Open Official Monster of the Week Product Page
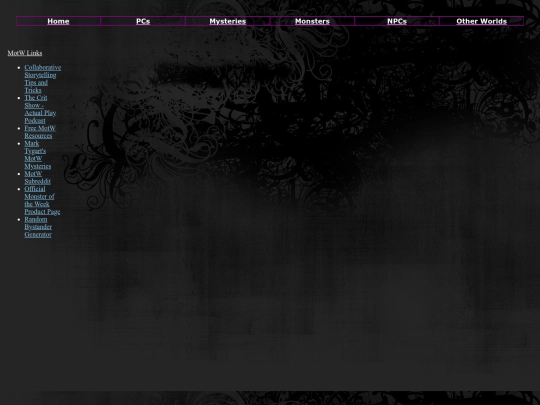 tap(42, 200)
